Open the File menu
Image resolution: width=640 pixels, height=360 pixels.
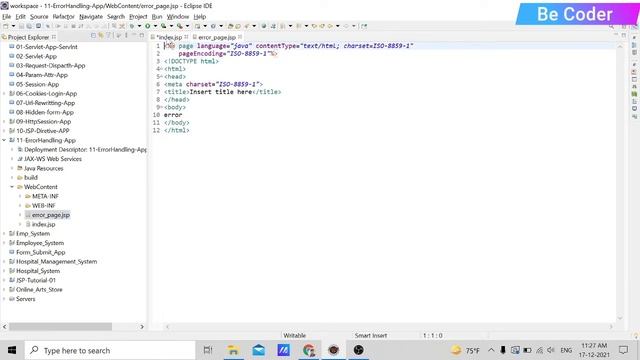(x=7, y=17)
